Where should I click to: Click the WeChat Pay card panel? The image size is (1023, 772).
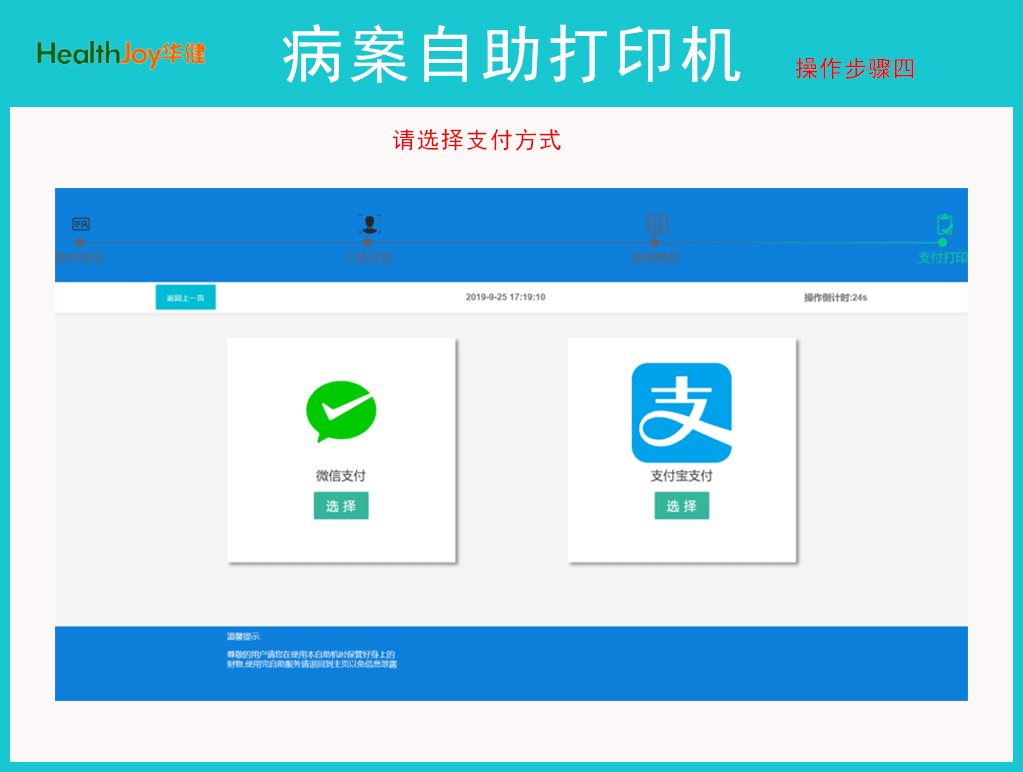[x=341, y=448]
